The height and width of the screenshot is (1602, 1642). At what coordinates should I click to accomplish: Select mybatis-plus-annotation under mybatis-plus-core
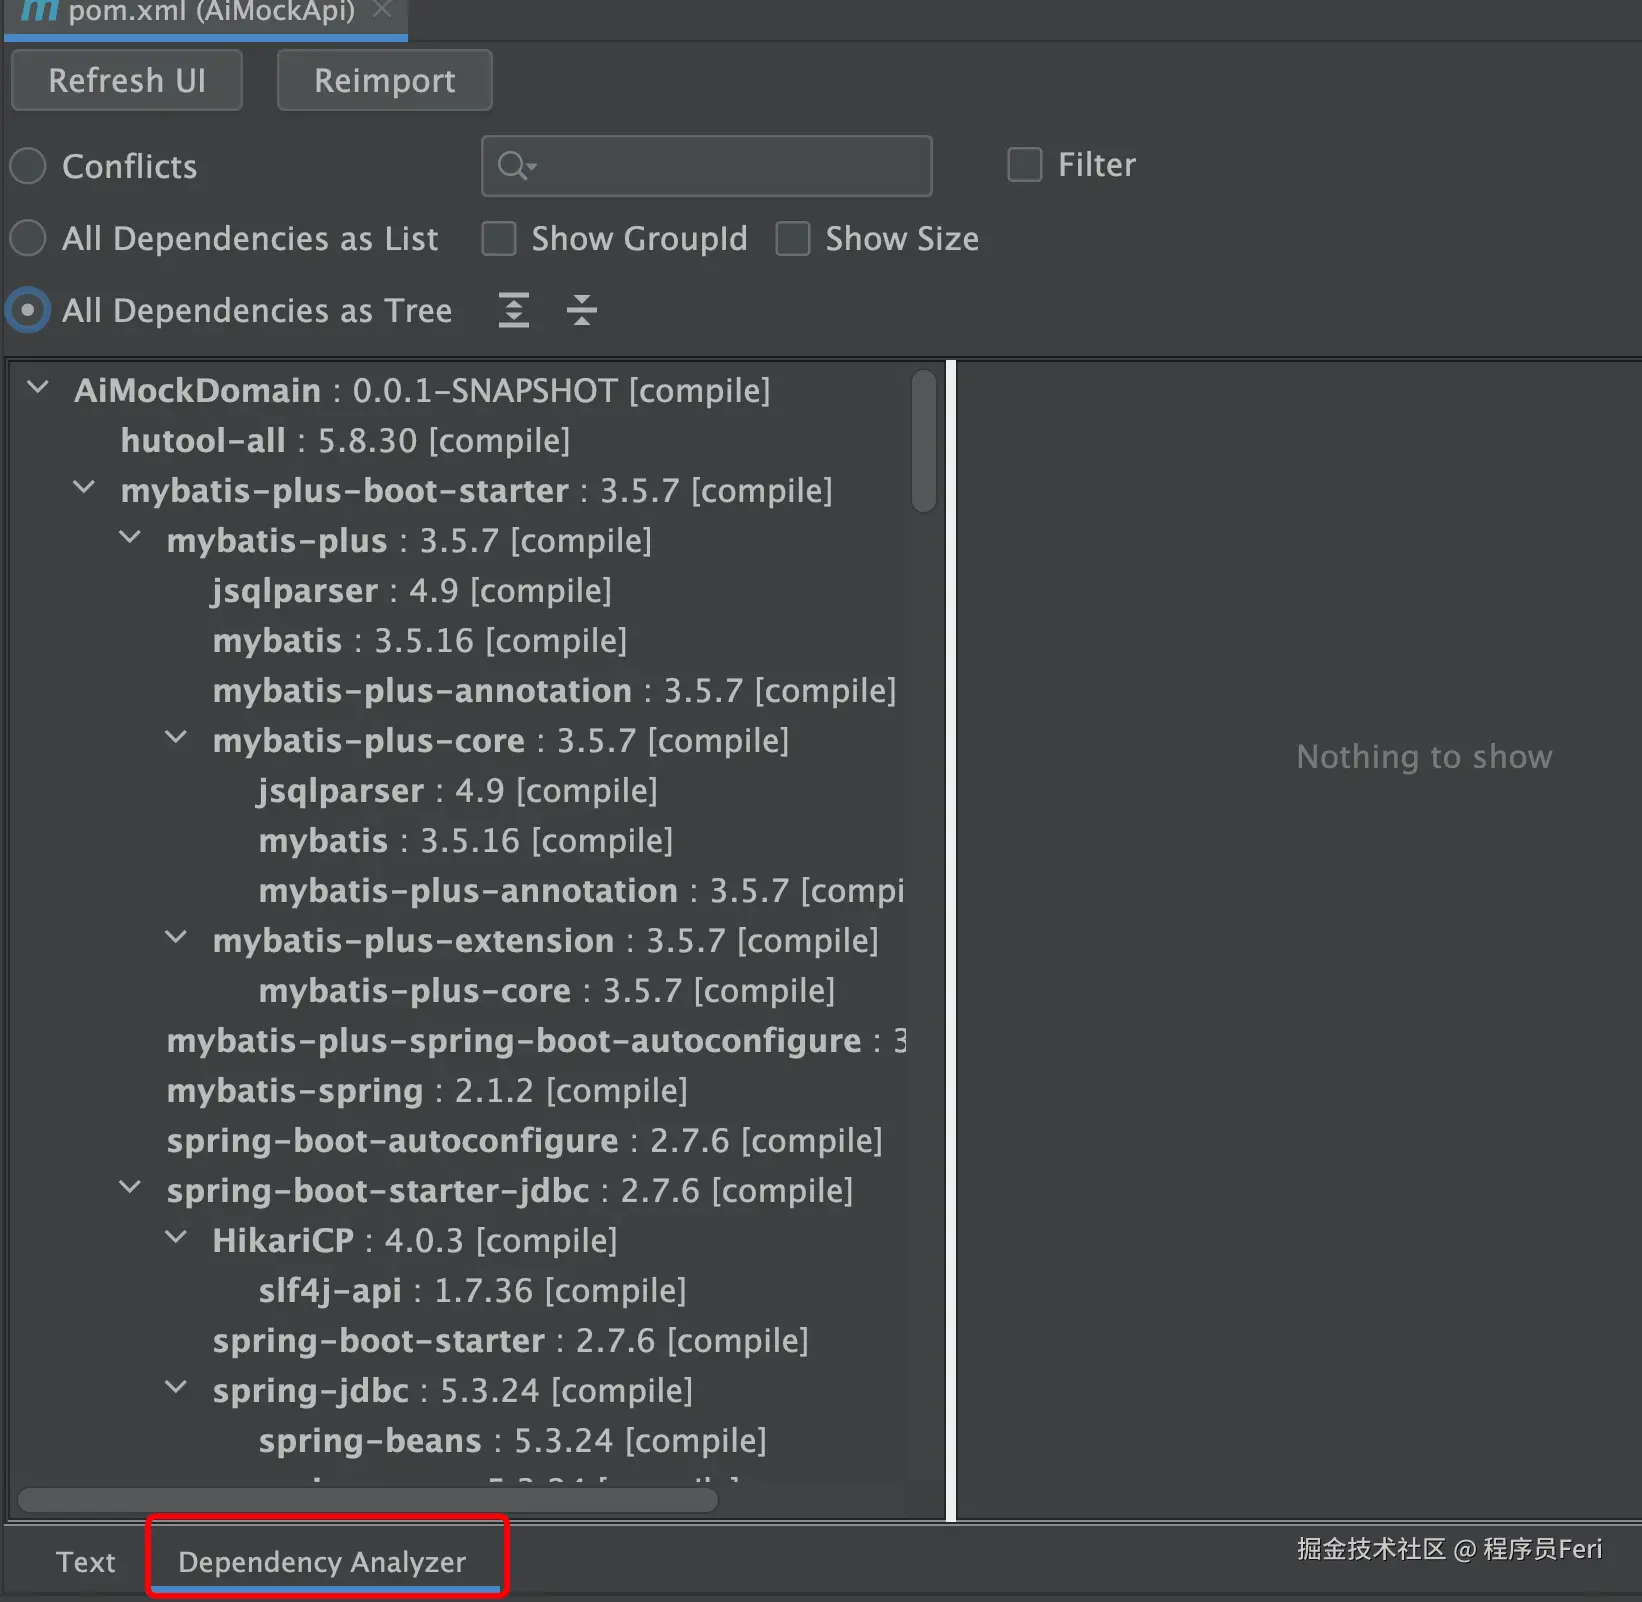click(581, 891)
